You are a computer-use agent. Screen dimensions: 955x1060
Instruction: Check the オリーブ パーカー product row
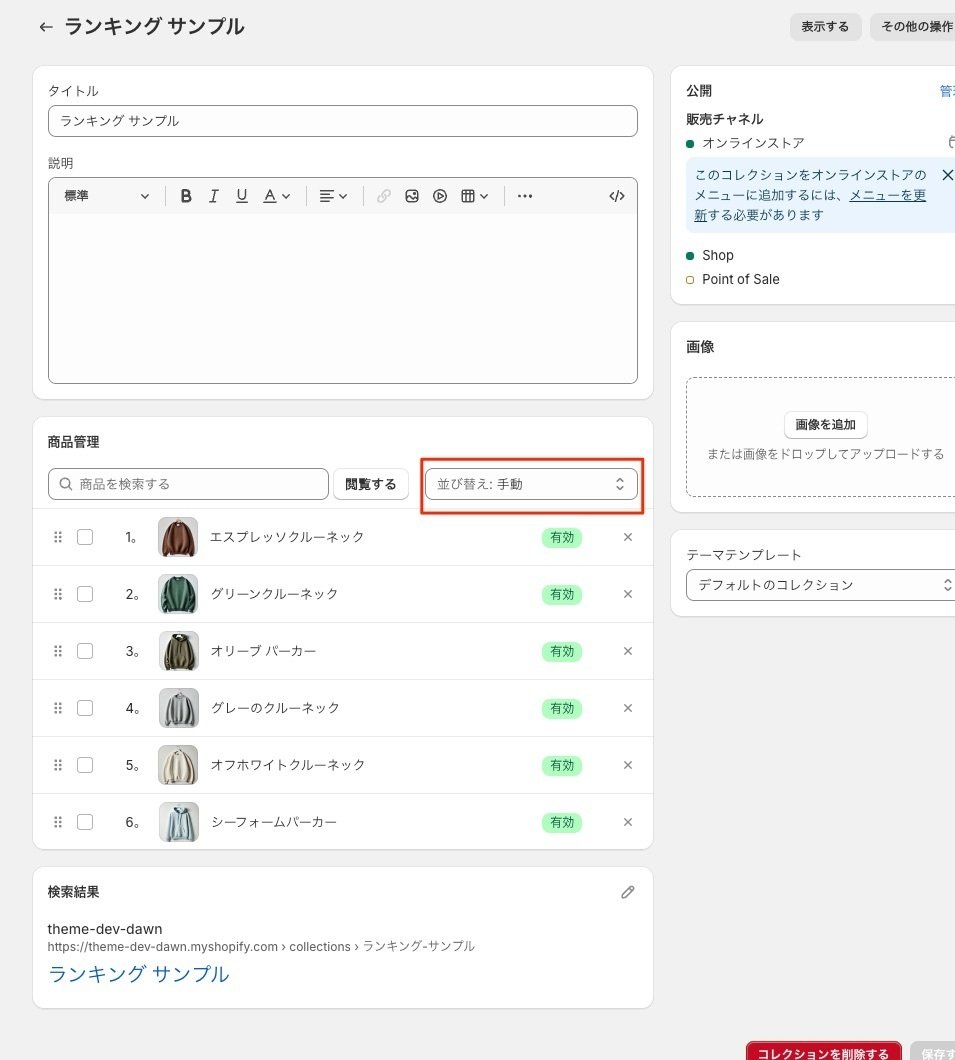point(85,651)
